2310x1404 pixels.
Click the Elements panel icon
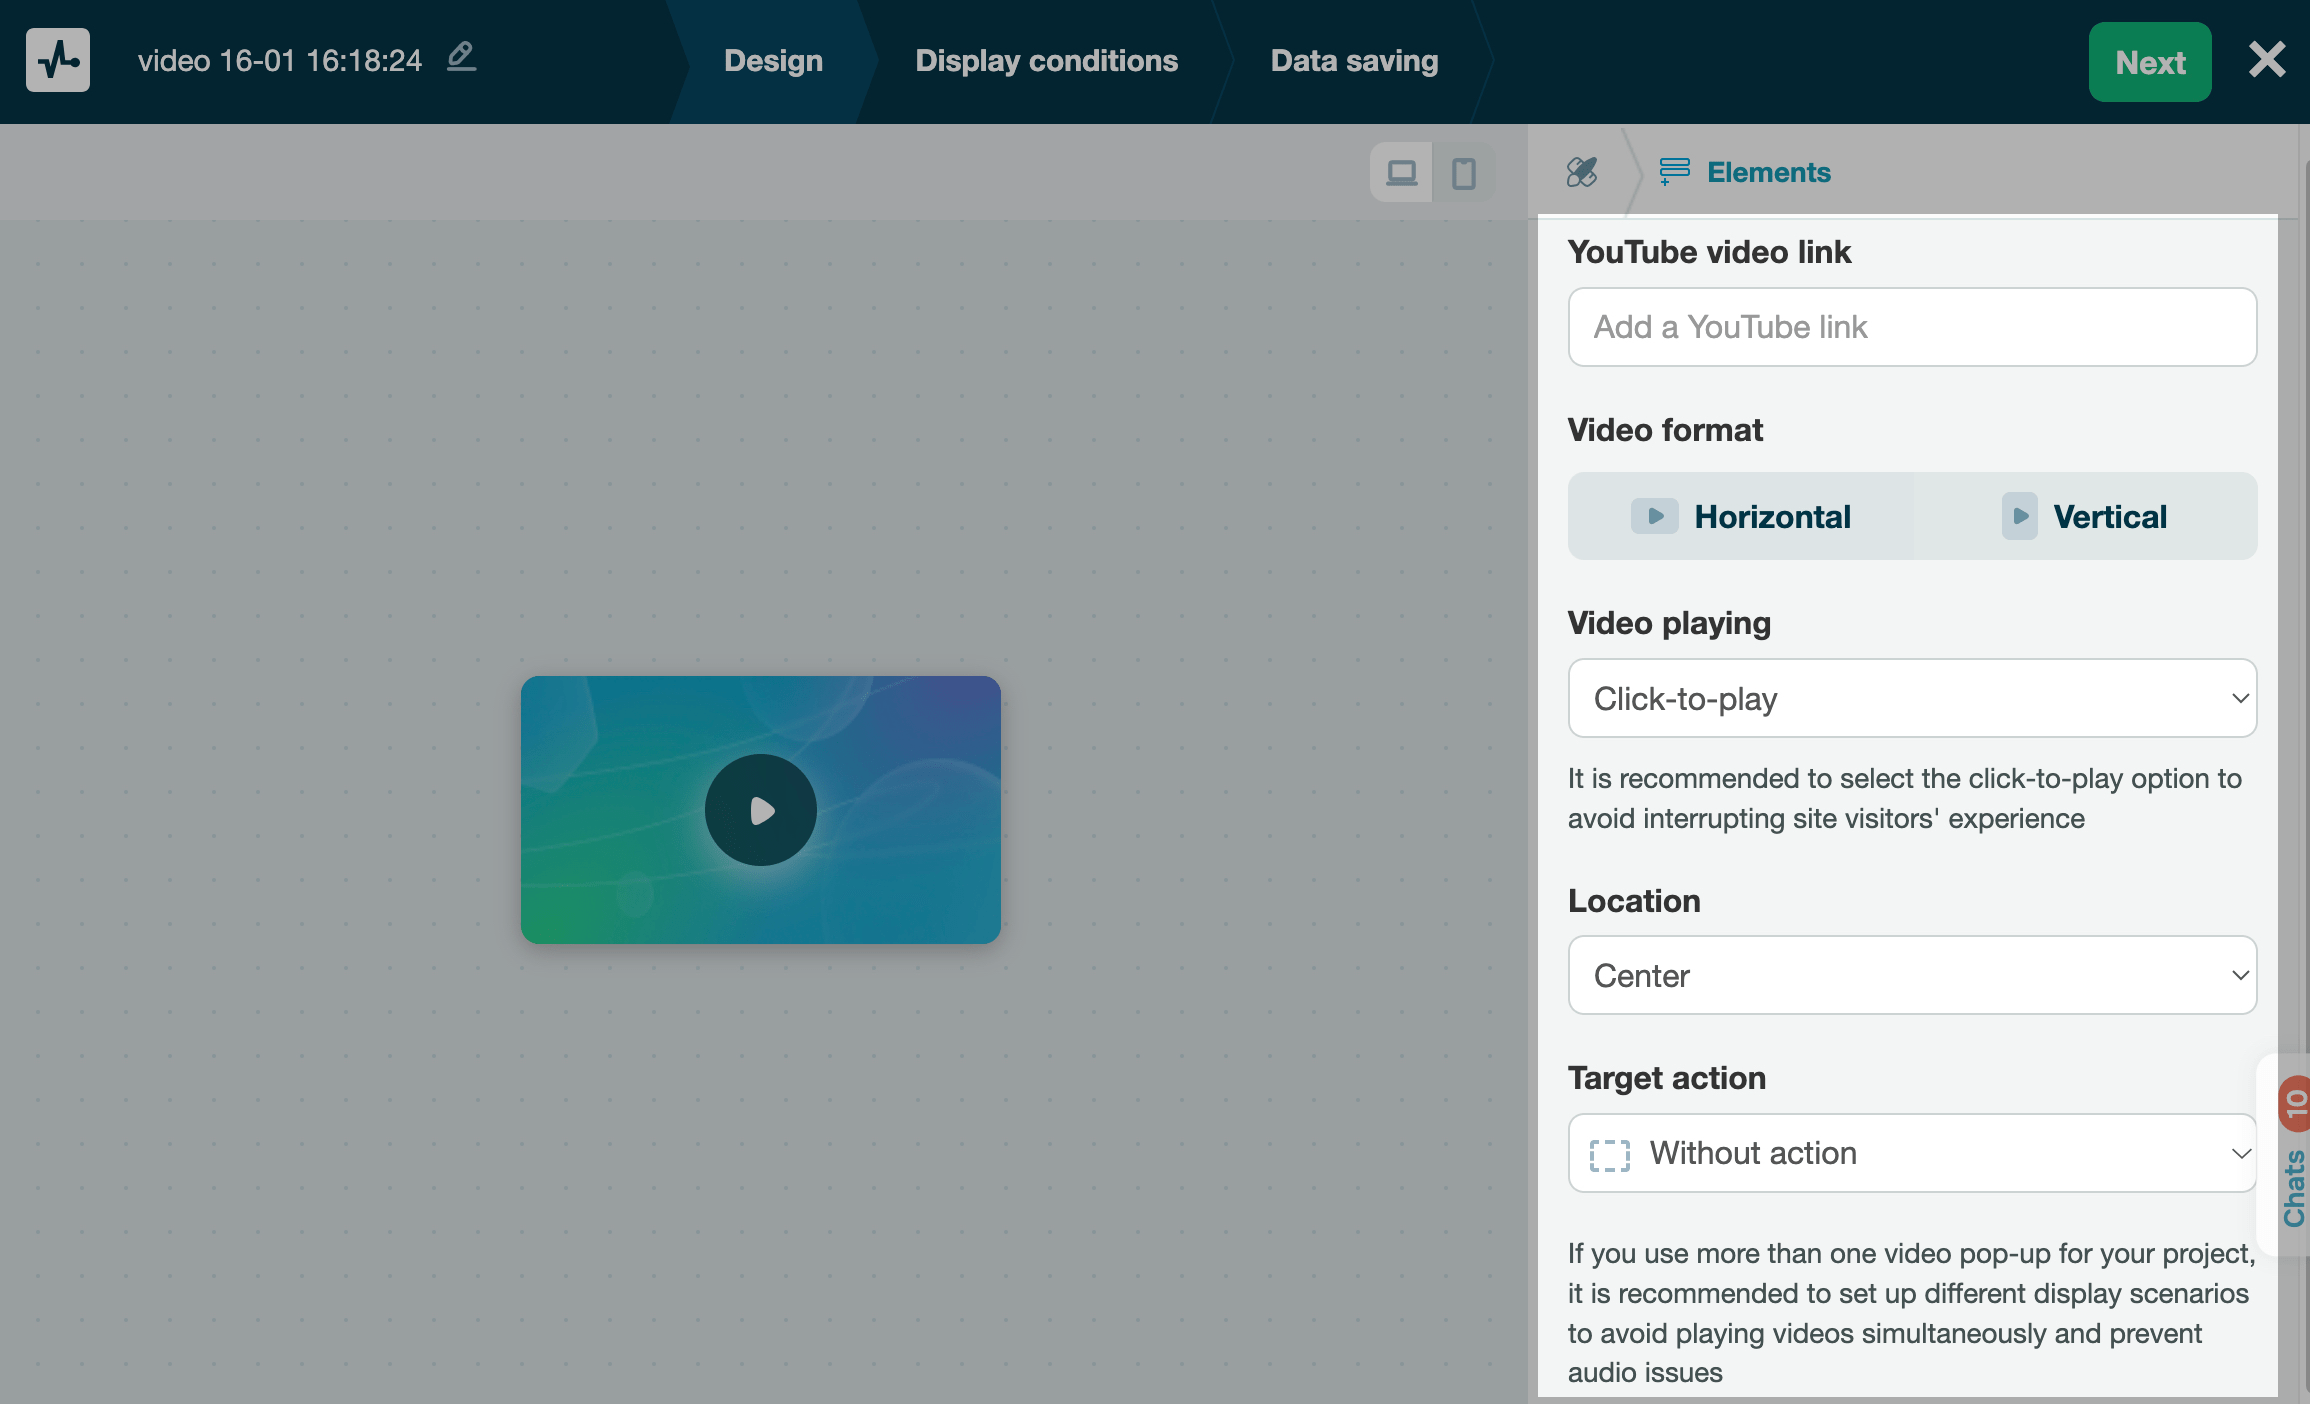[x=1675, y=172]
